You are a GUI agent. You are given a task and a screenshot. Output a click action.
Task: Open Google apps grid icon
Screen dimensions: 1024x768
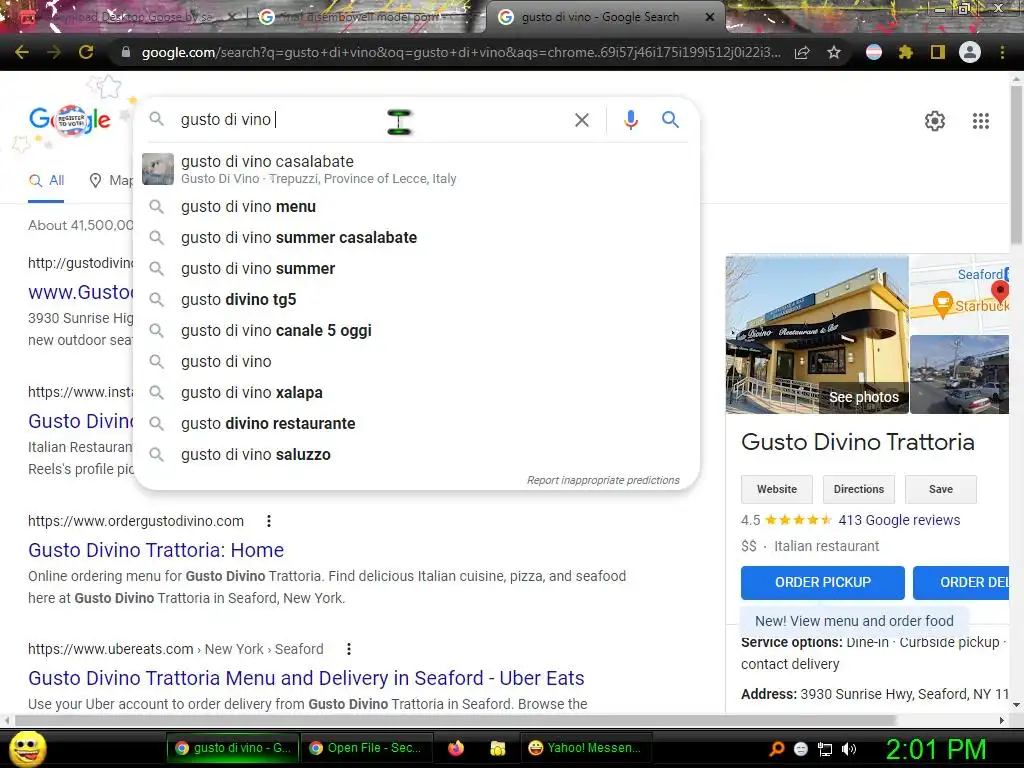(x=980, y=121)
